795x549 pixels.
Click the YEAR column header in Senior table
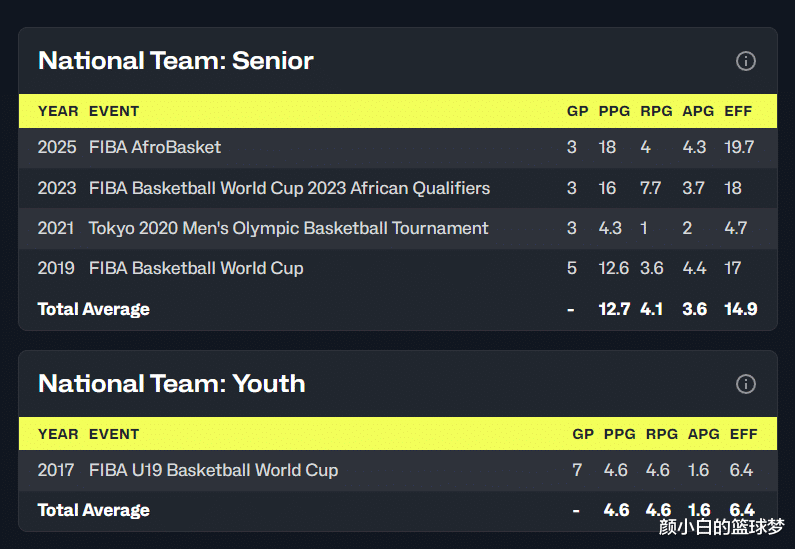point(58,111)
